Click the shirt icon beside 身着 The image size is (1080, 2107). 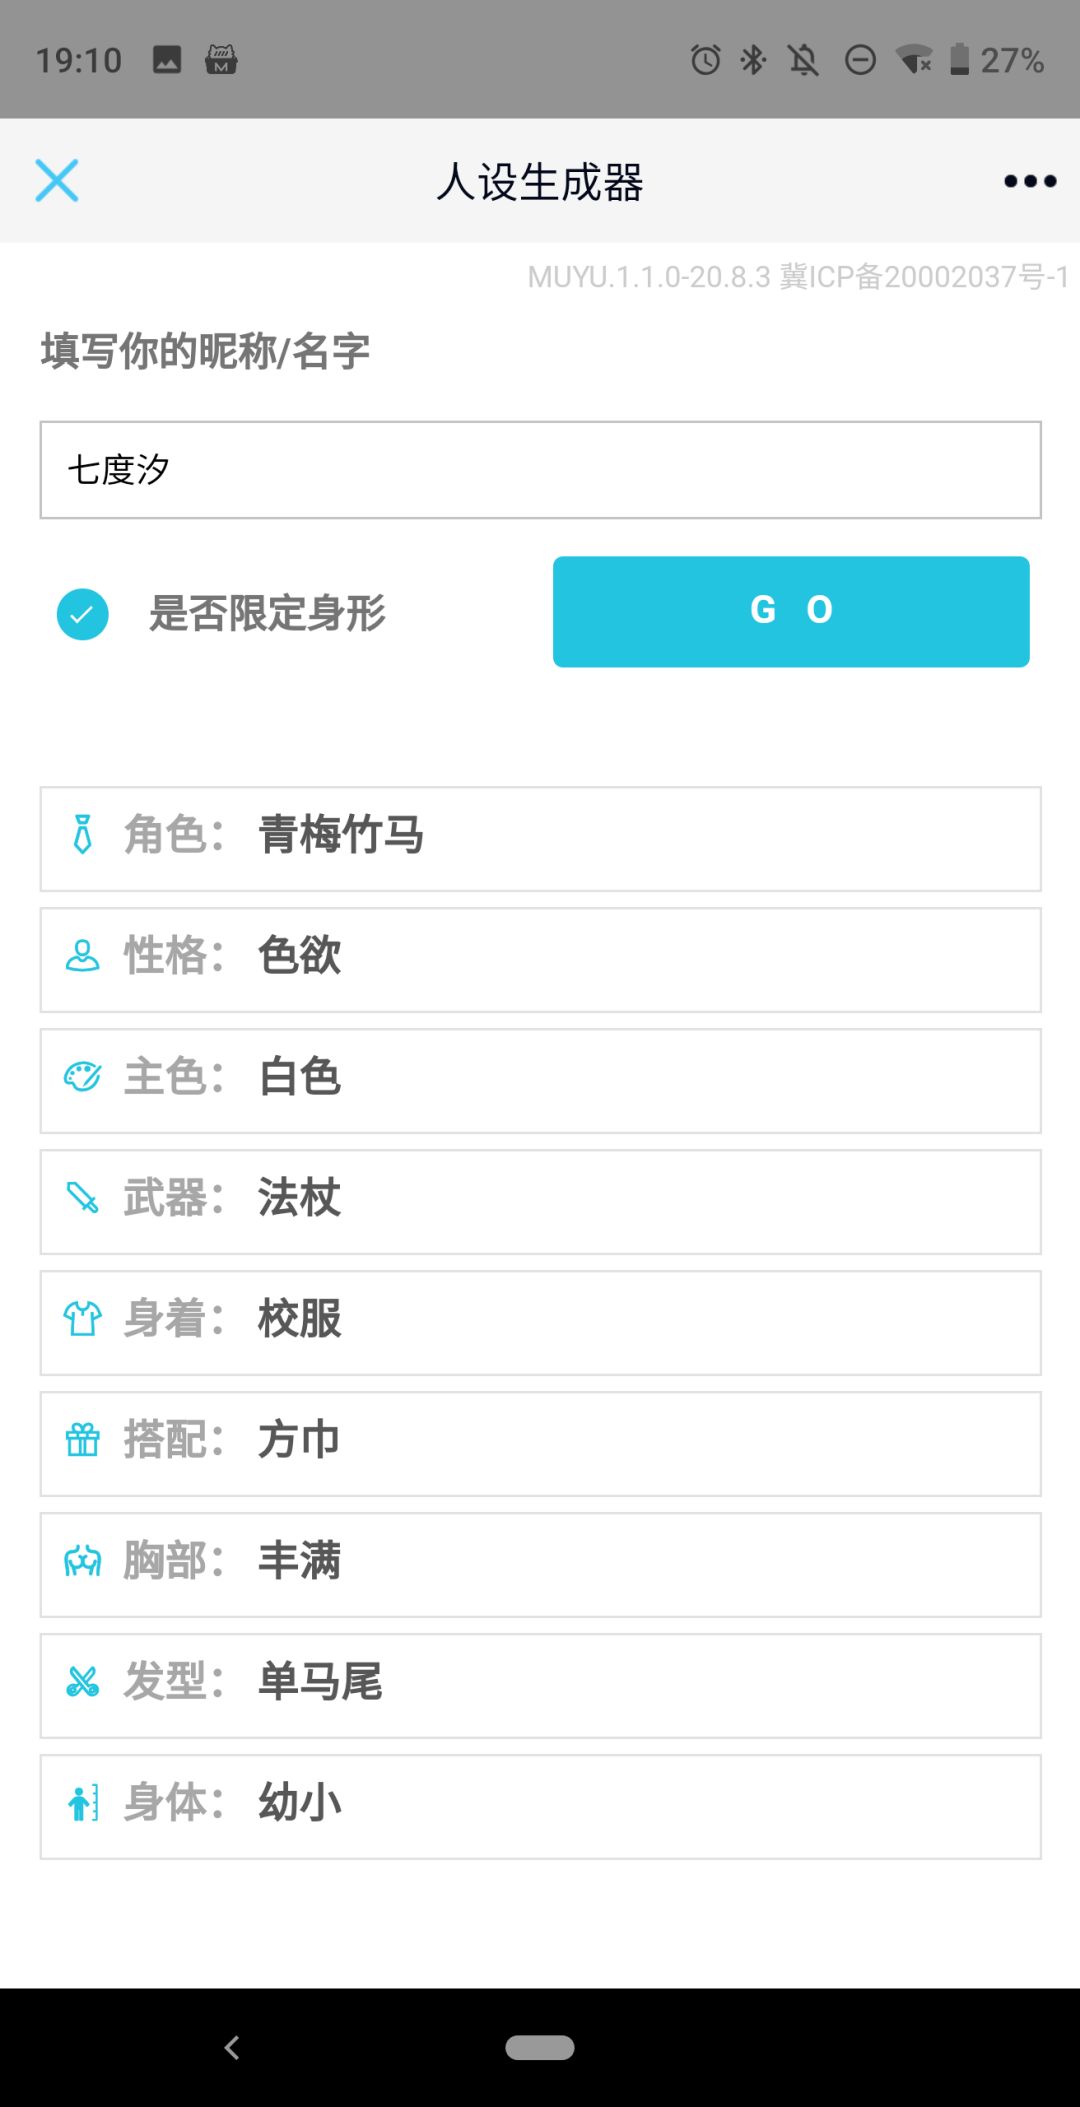pos(83,1319)
